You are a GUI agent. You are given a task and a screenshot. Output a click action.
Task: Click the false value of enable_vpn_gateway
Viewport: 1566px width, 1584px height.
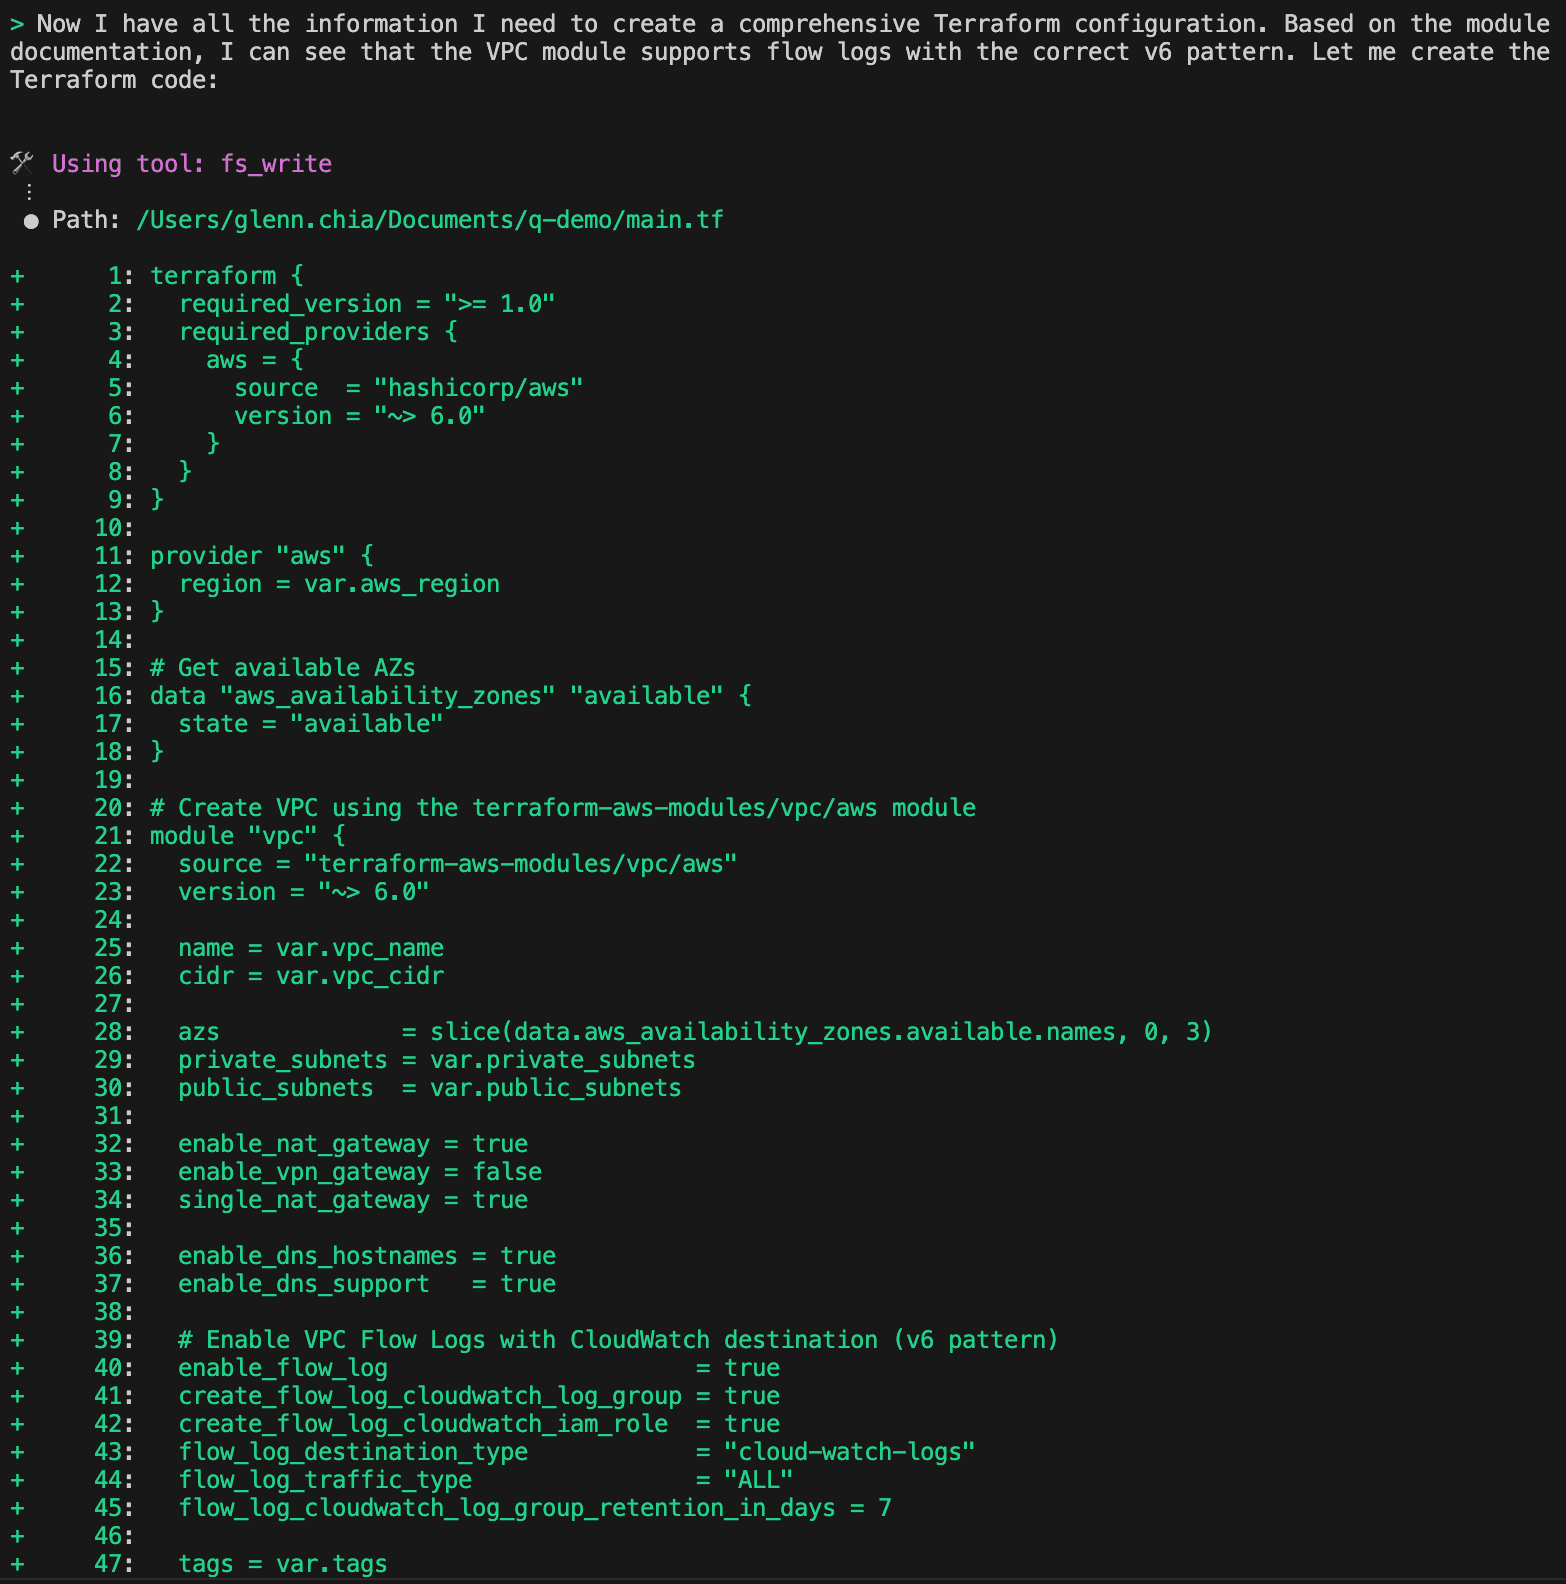[x=507, y=1172]
